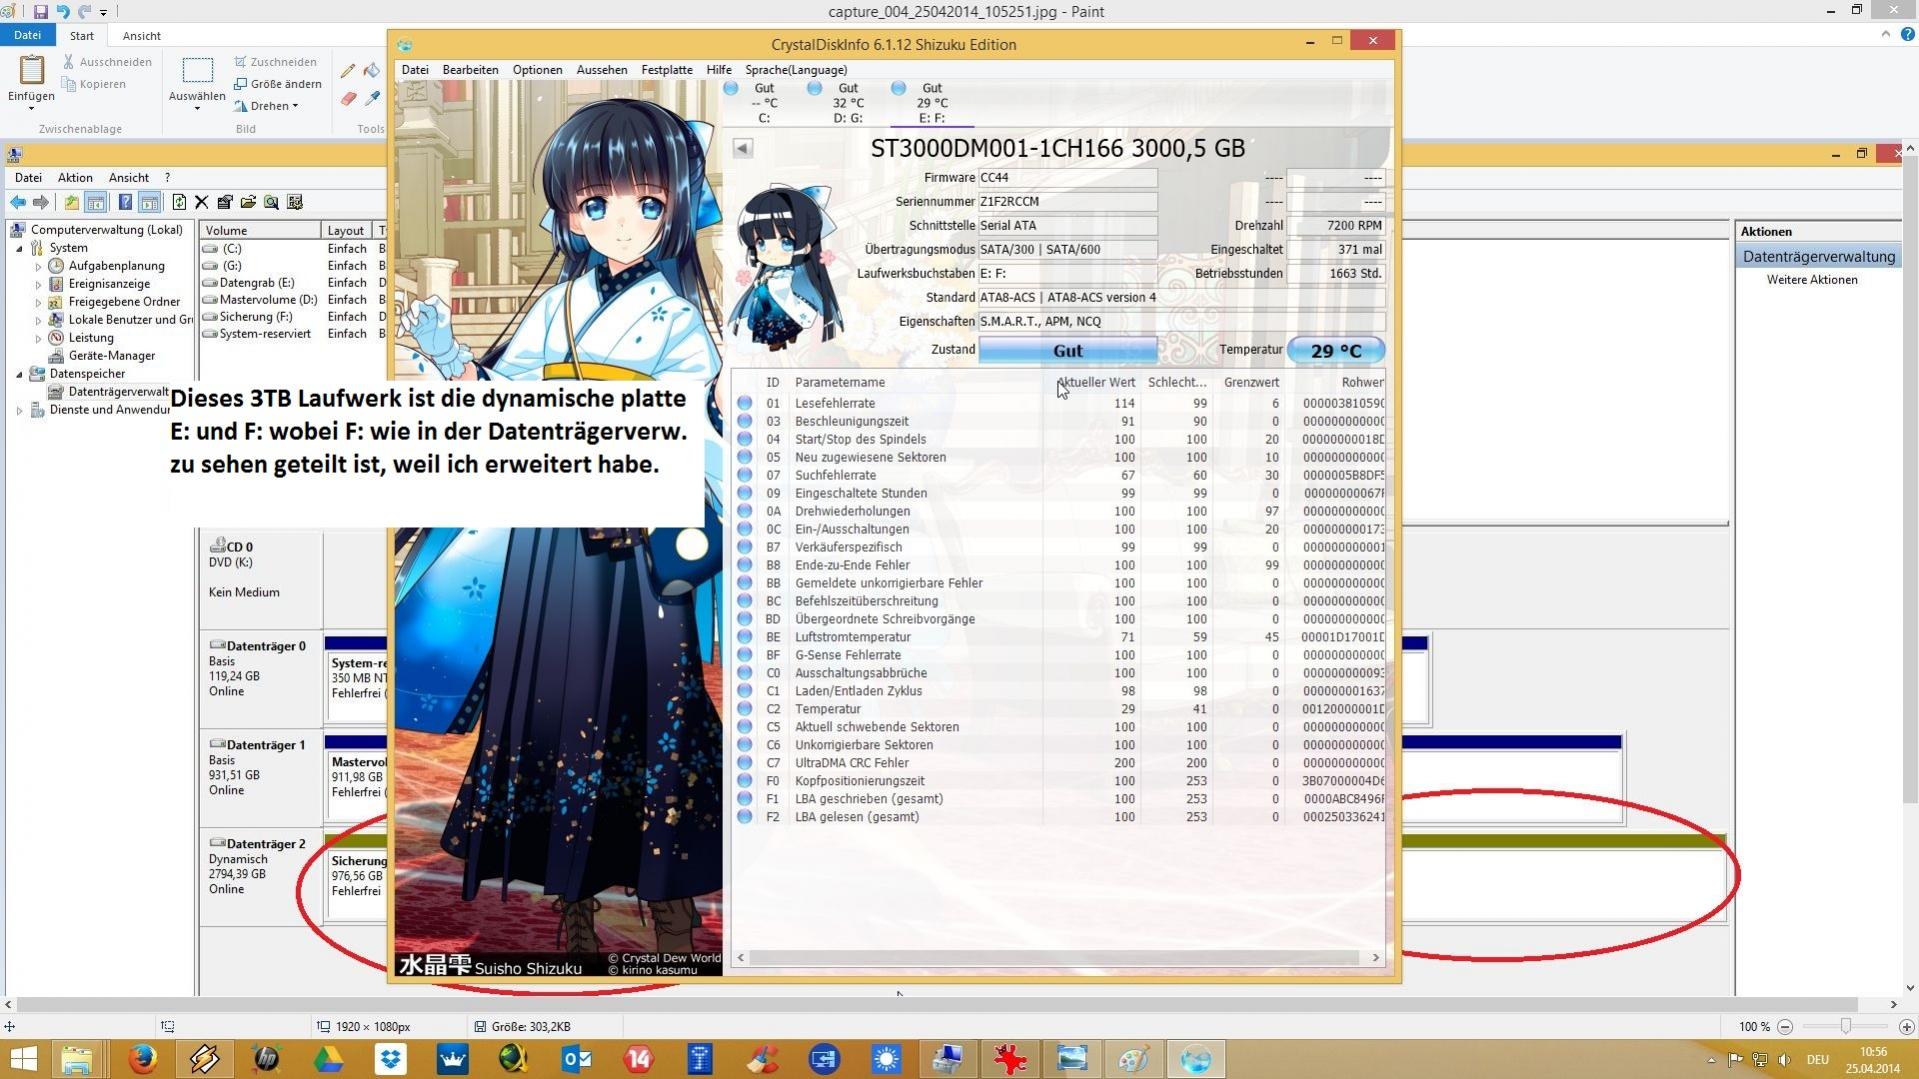Open the Aktion menu in Computerverwaltung
This screenshot has height=1079, width=1919.
[75, 178]
